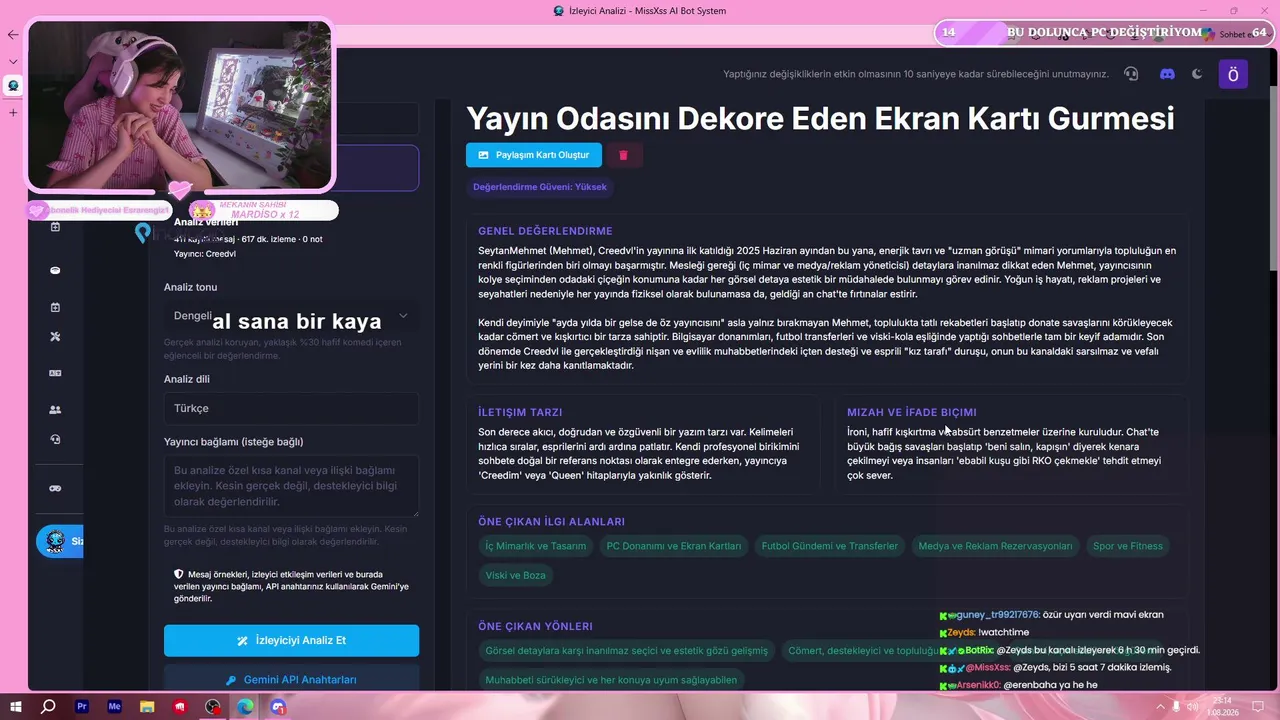Open the Analiz tonu dropdown
Image resolution: width=1280 pixels, height=720 pixels.
(291, 316)
